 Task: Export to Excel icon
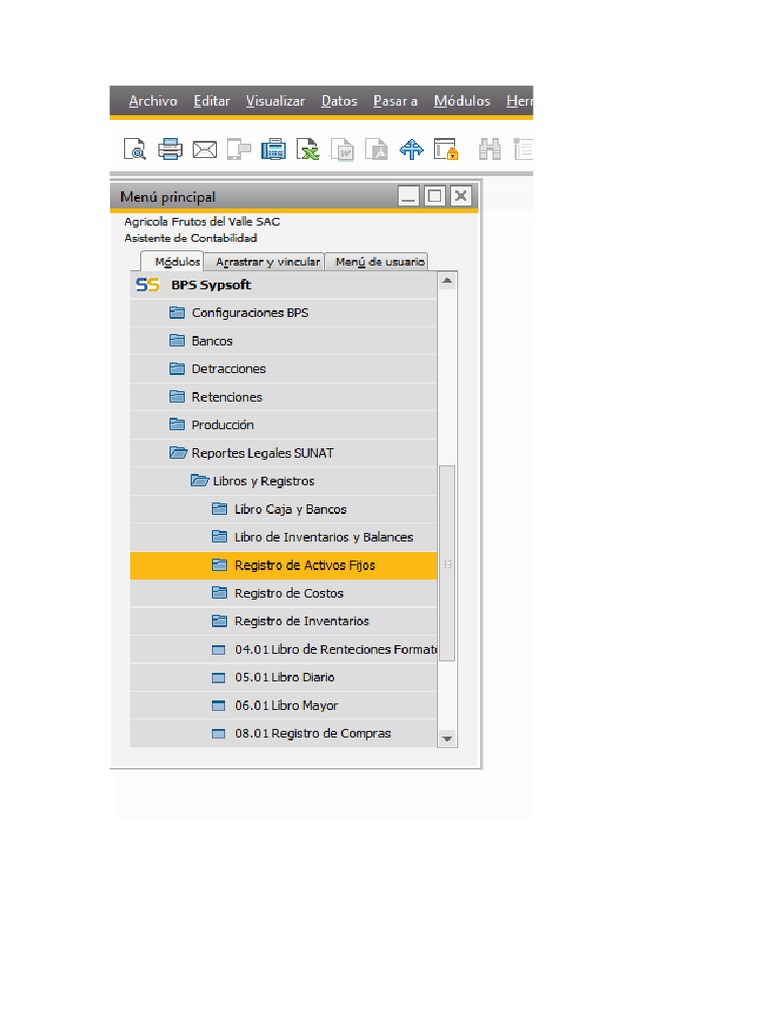point(308,150)
